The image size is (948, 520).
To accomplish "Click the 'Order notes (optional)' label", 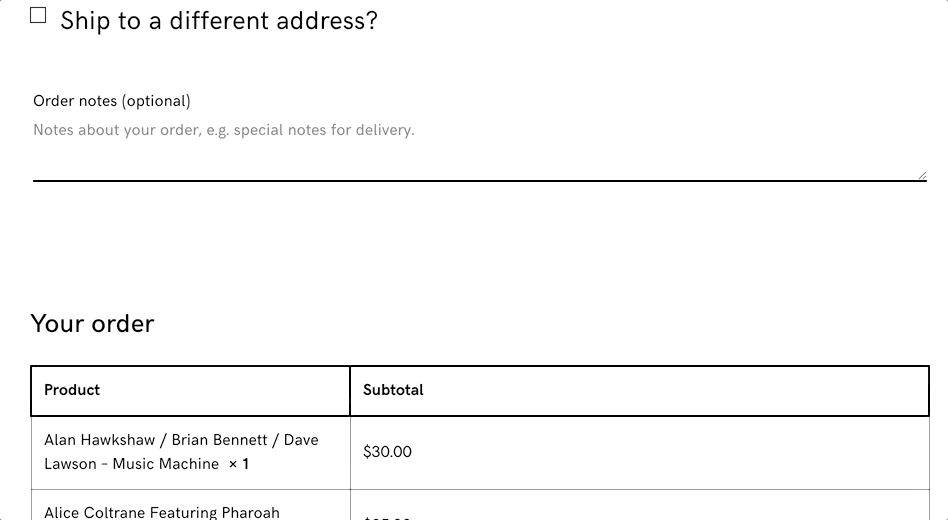I will click(111, 101).
